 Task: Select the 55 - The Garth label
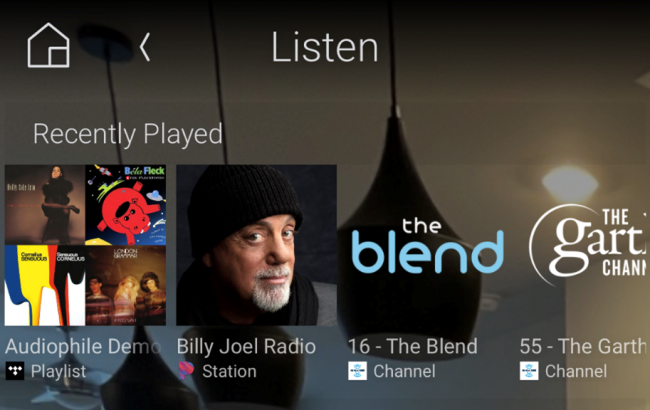(x=583, y=347)
